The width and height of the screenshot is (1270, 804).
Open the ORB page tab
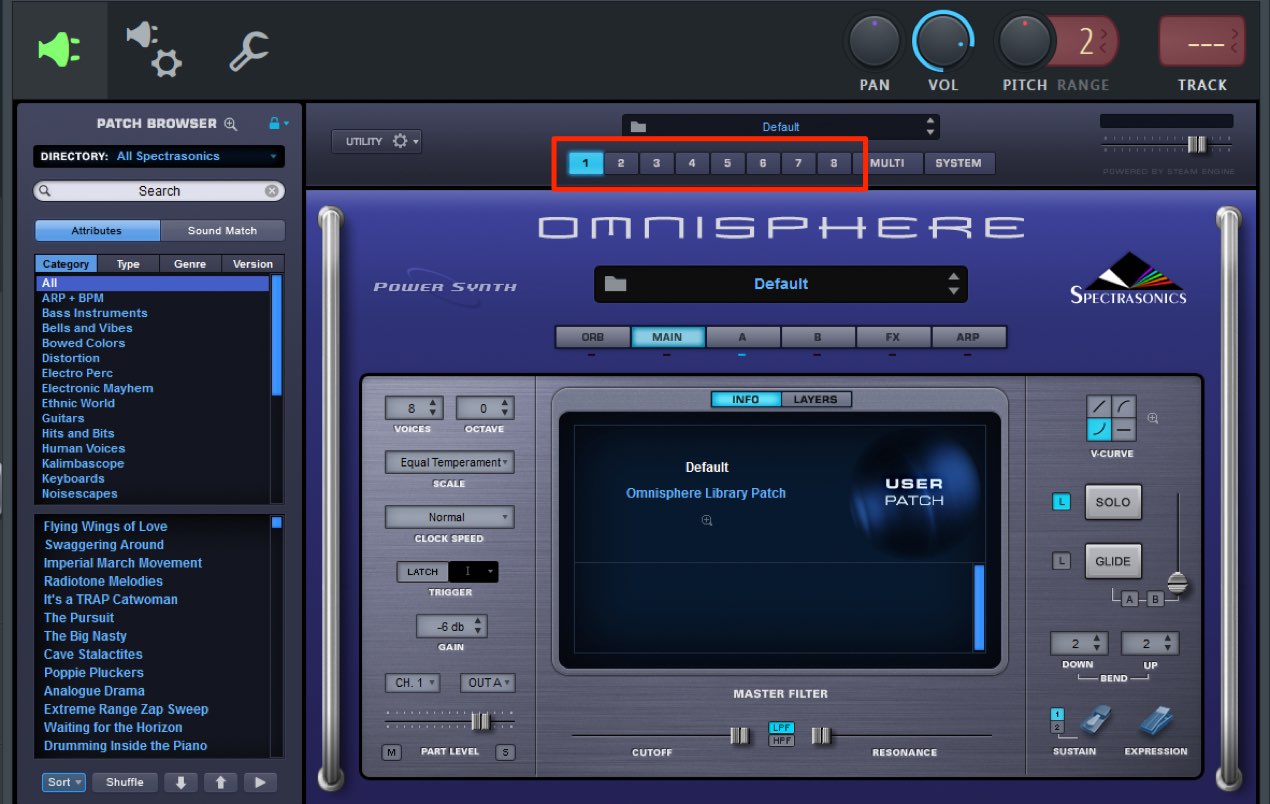tap(593, 337)
